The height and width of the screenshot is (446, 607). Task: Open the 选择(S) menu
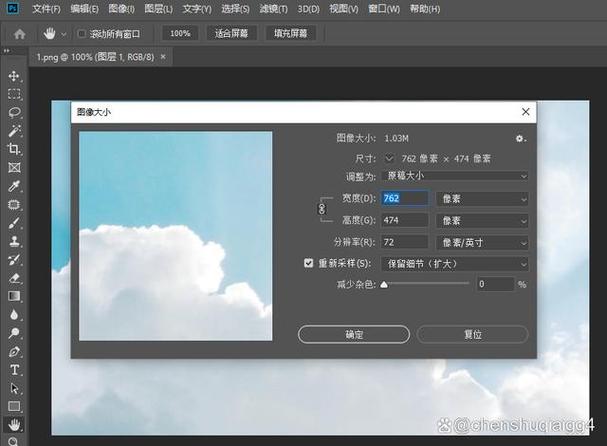click(x=235, y=9)
